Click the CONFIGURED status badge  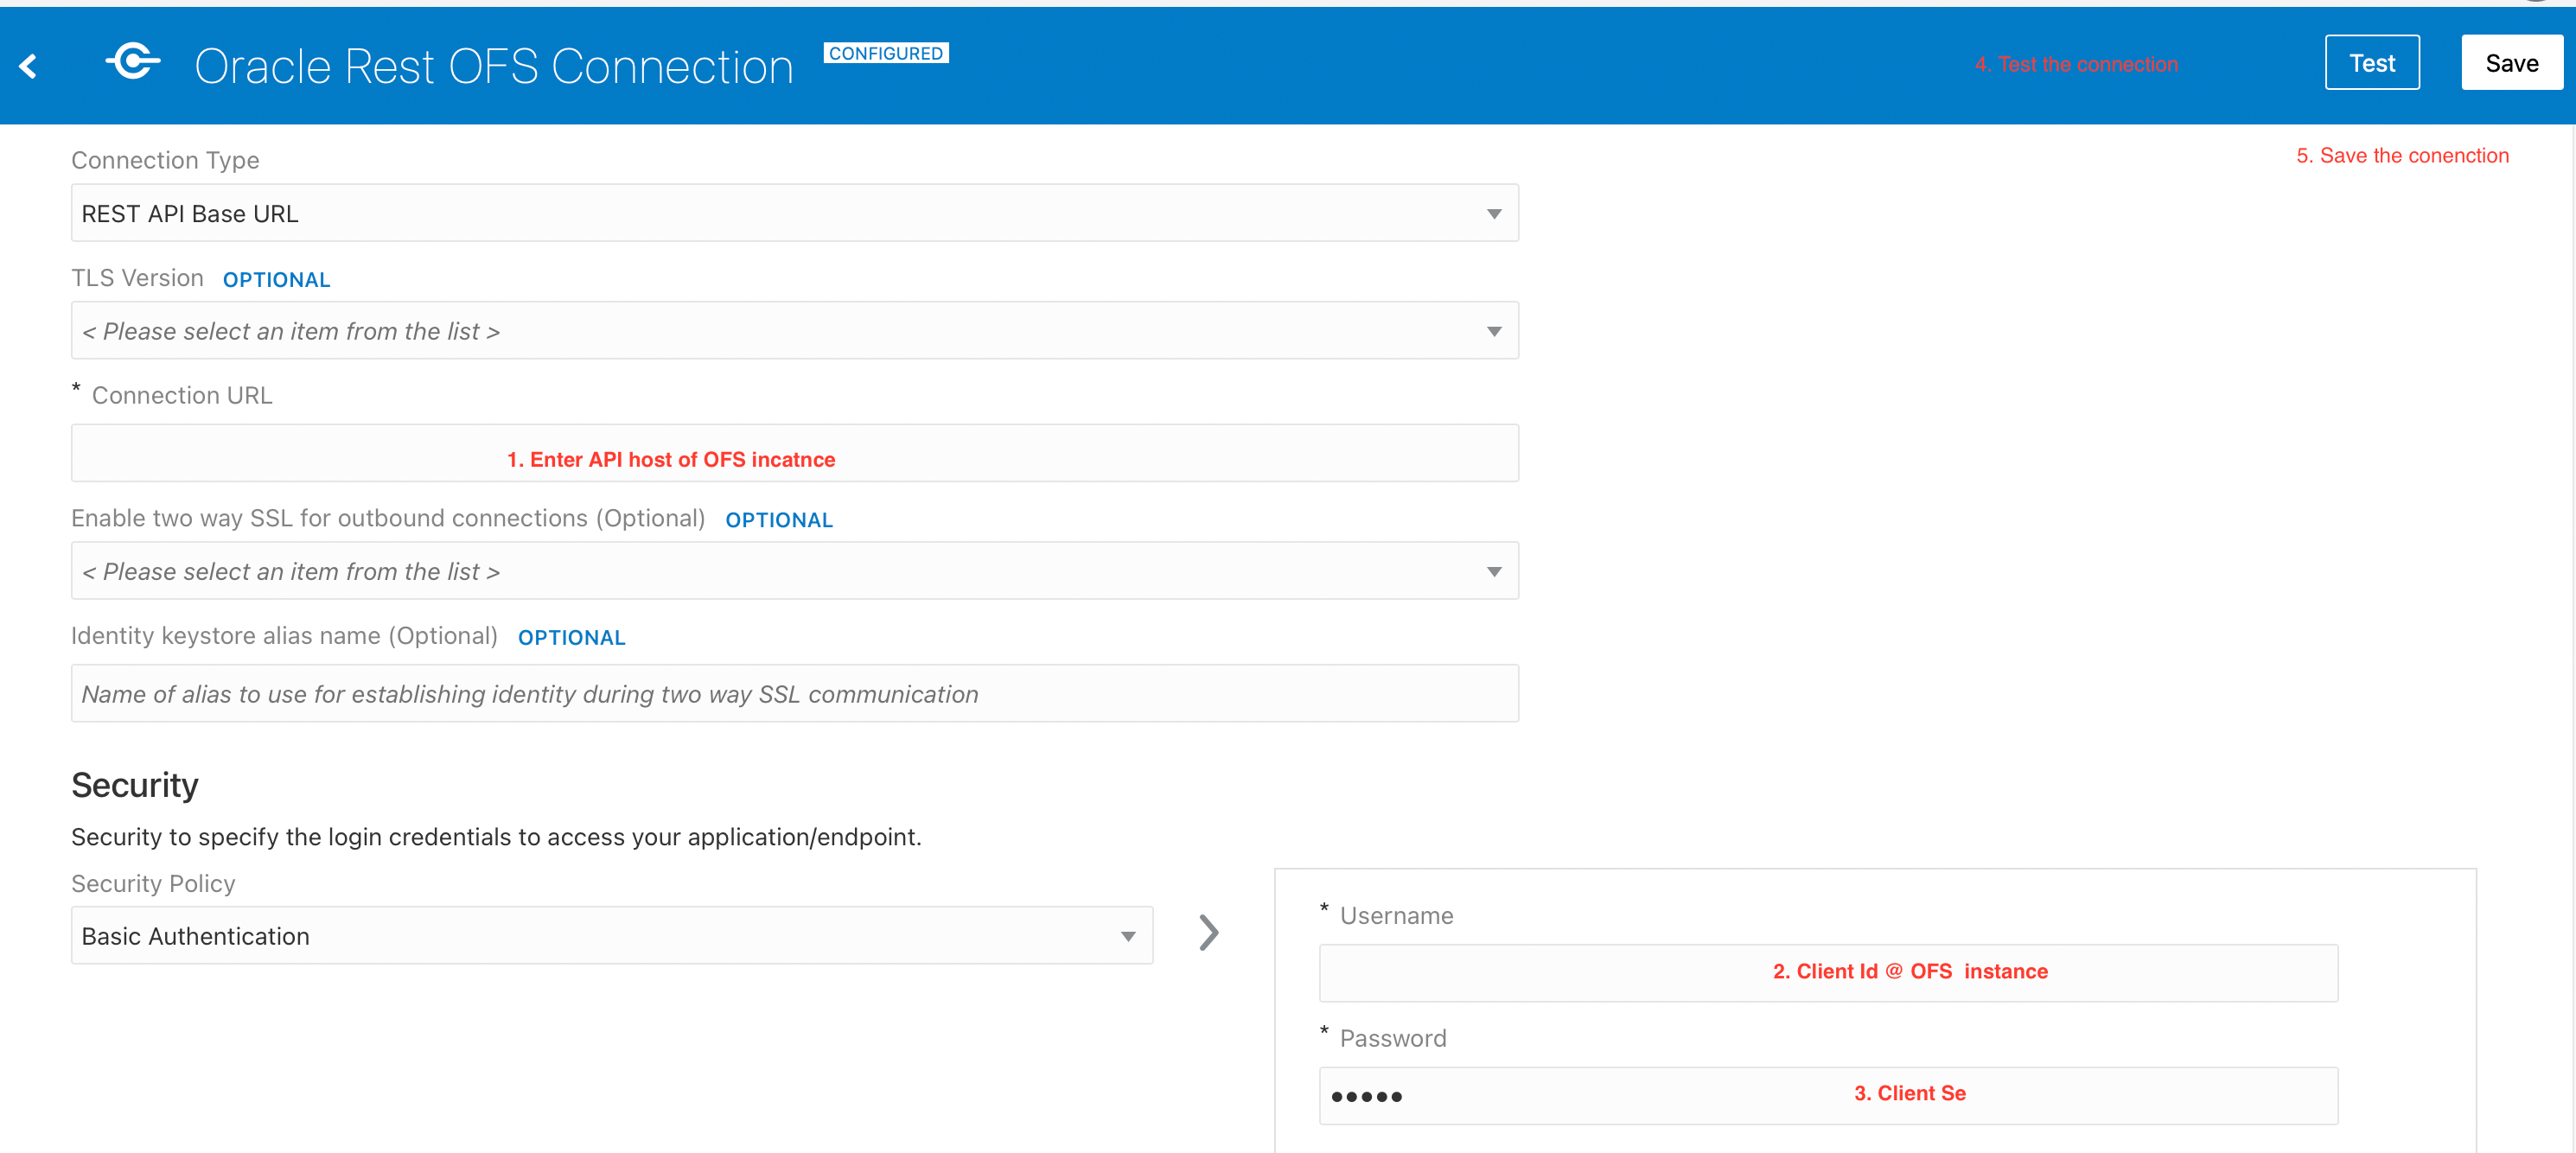(886, 53)
